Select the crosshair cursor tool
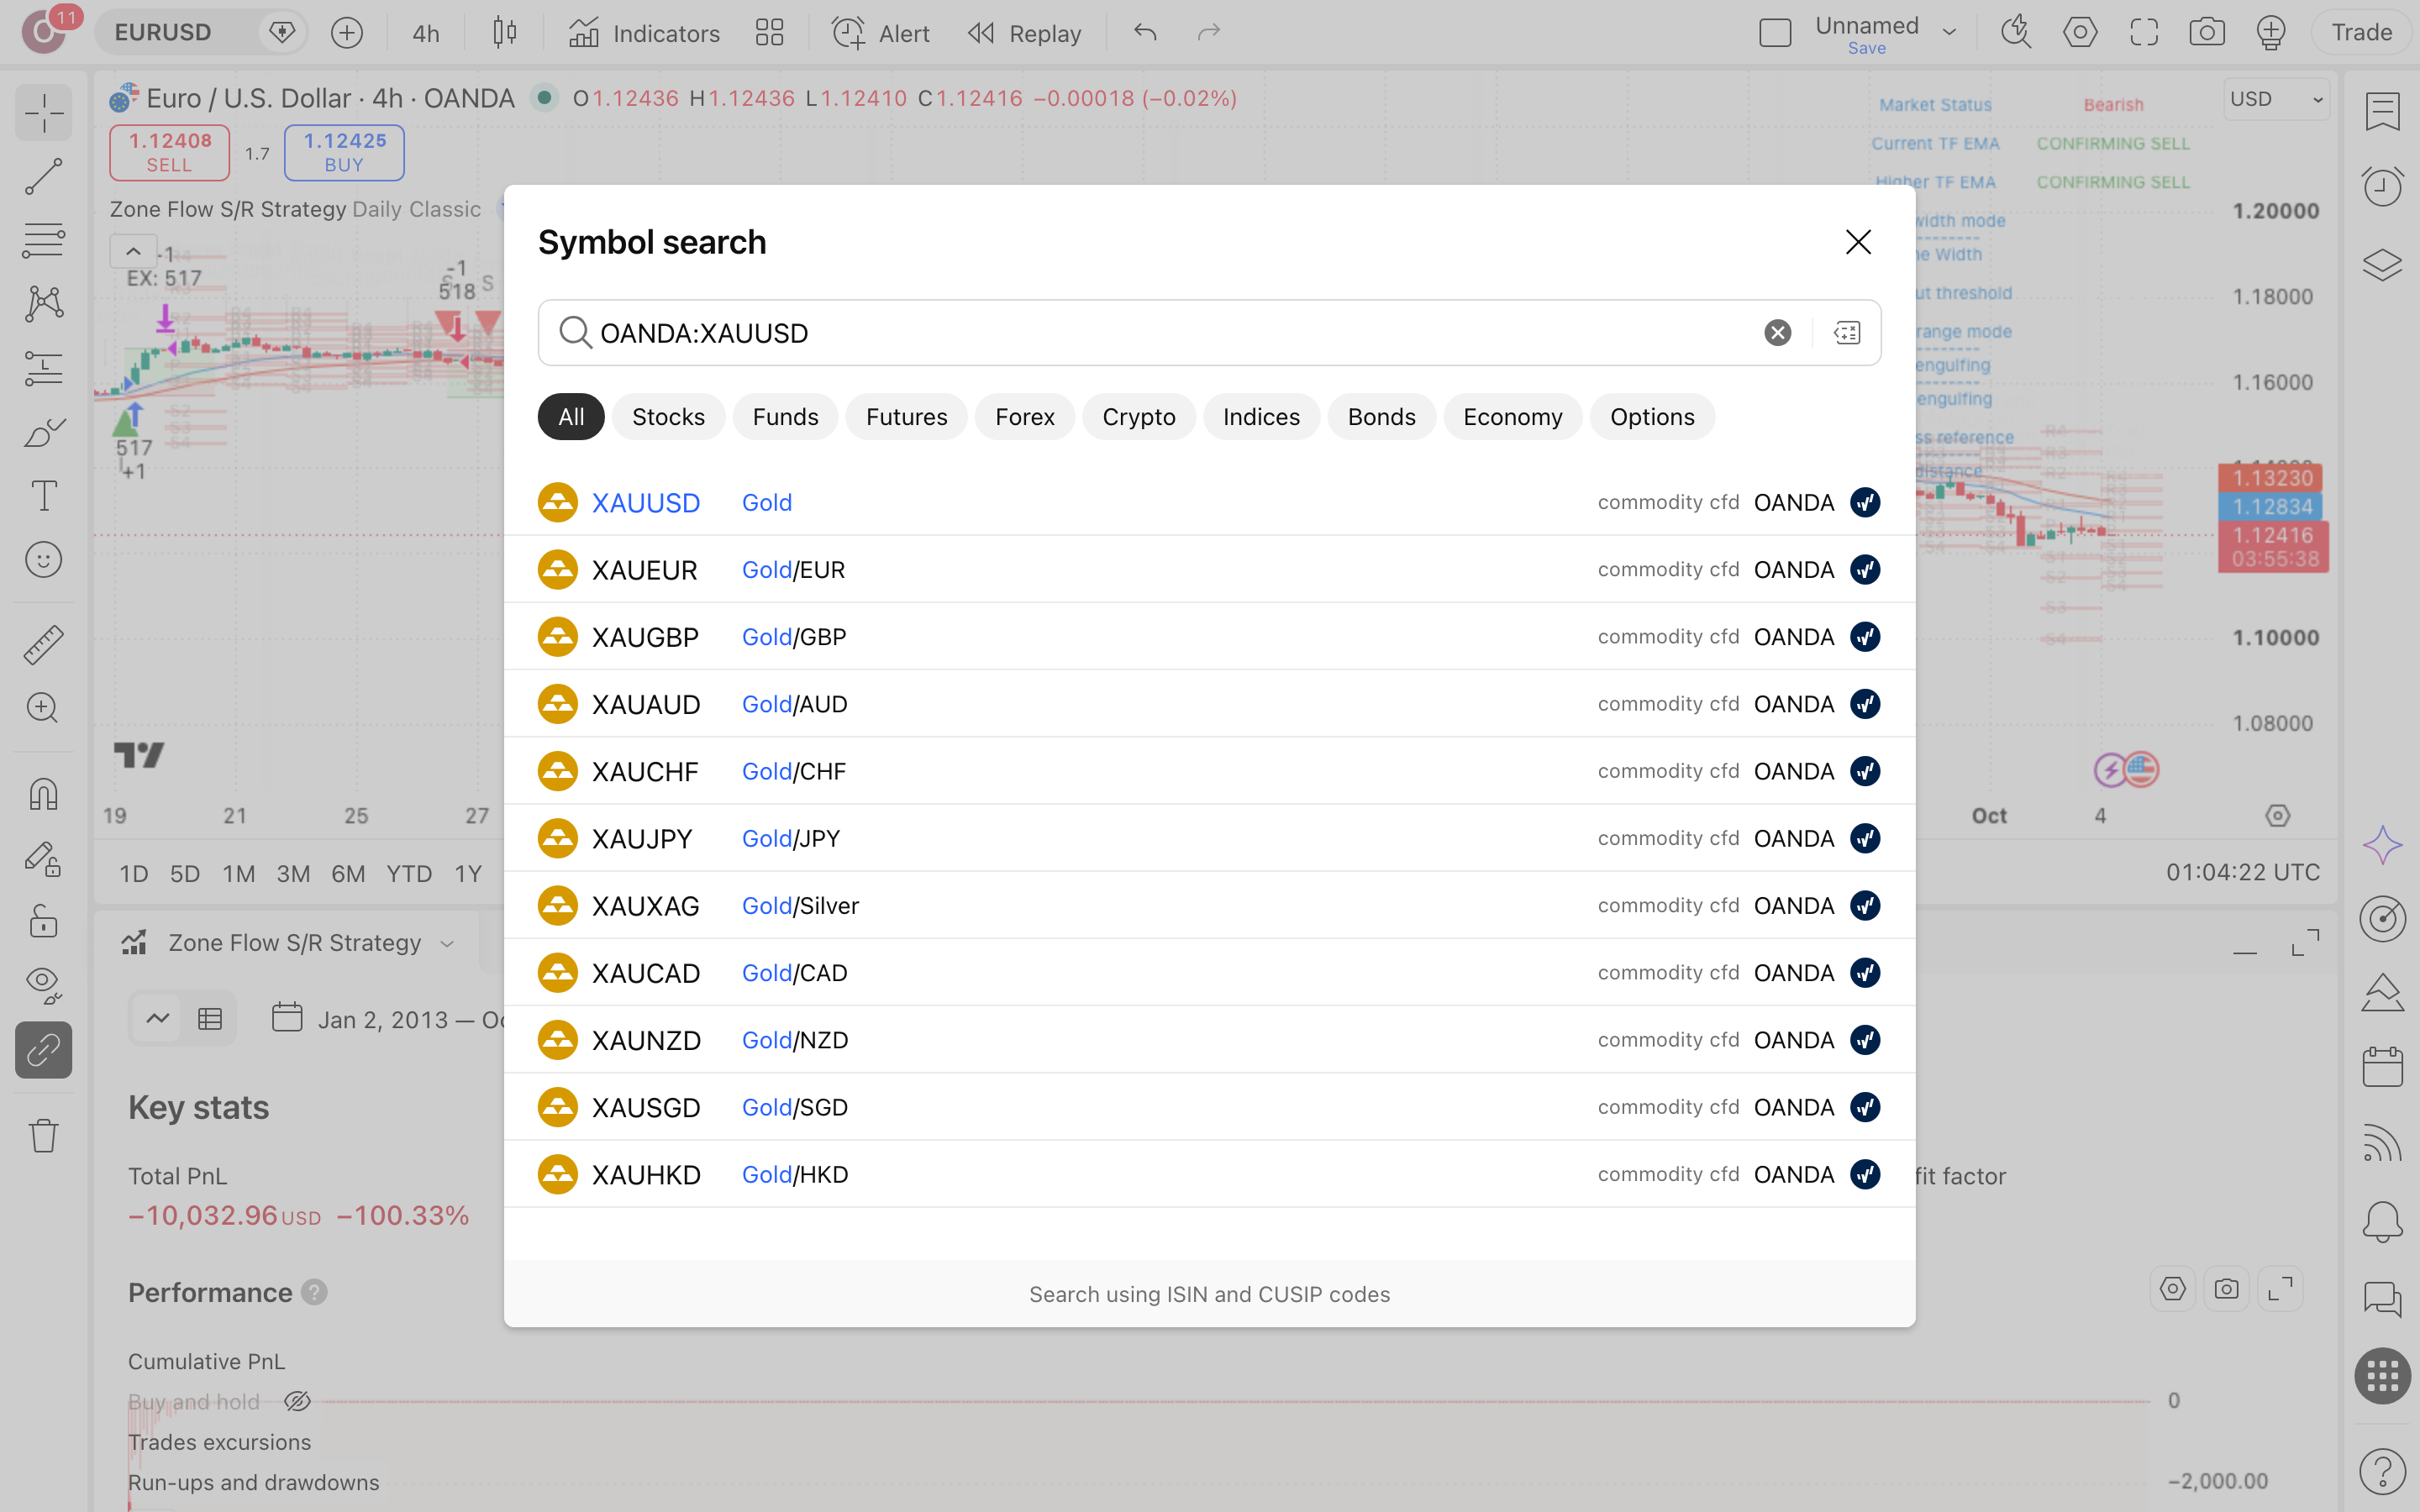Screen dimensions: 2420x1512 [x=44, y=113]
